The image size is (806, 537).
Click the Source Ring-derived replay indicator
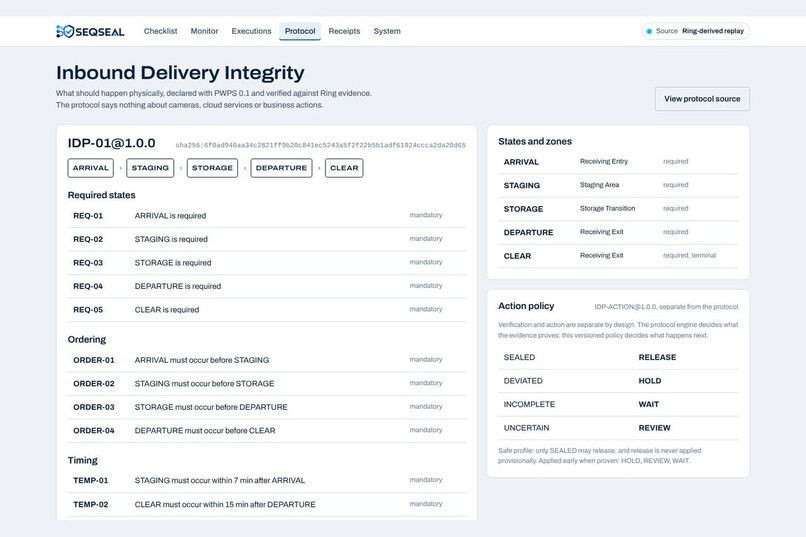click(695, 31)
